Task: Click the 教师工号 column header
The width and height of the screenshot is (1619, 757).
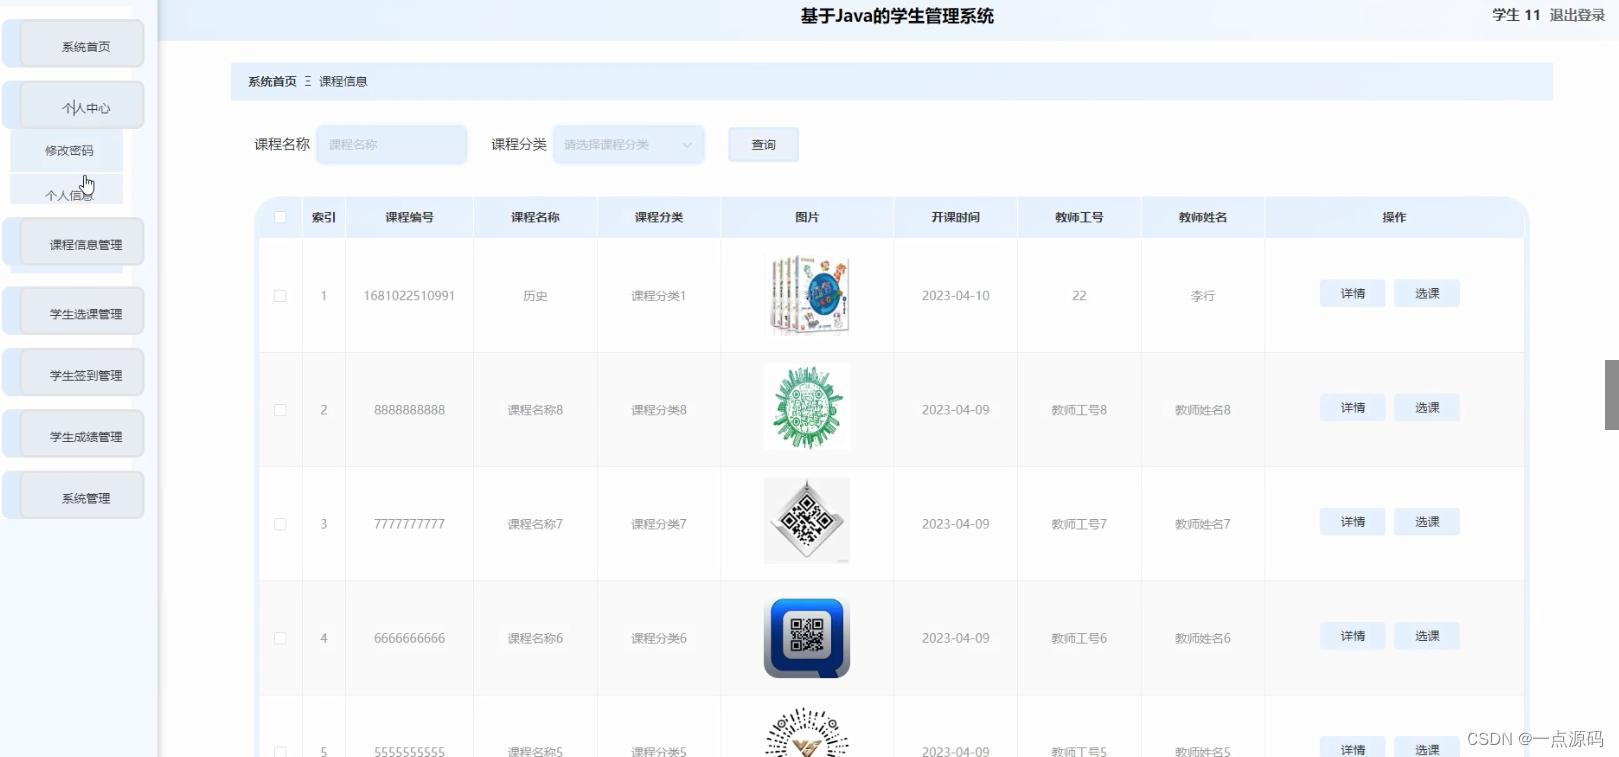Action: click(x=1079, y=217)
